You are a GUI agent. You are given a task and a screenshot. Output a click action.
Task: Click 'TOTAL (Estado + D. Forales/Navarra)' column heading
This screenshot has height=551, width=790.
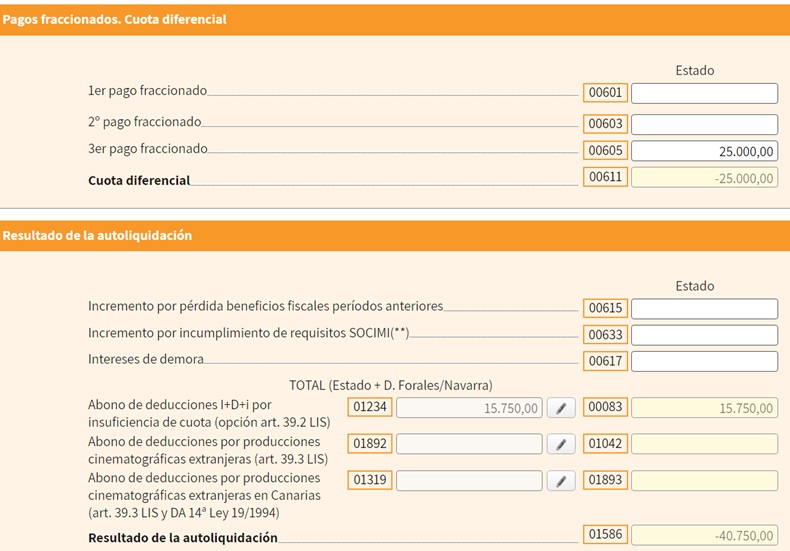pos(391,386)
